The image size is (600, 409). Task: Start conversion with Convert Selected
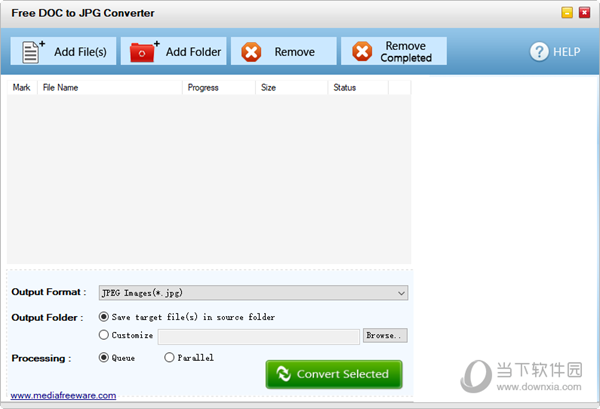click(334, 374)
